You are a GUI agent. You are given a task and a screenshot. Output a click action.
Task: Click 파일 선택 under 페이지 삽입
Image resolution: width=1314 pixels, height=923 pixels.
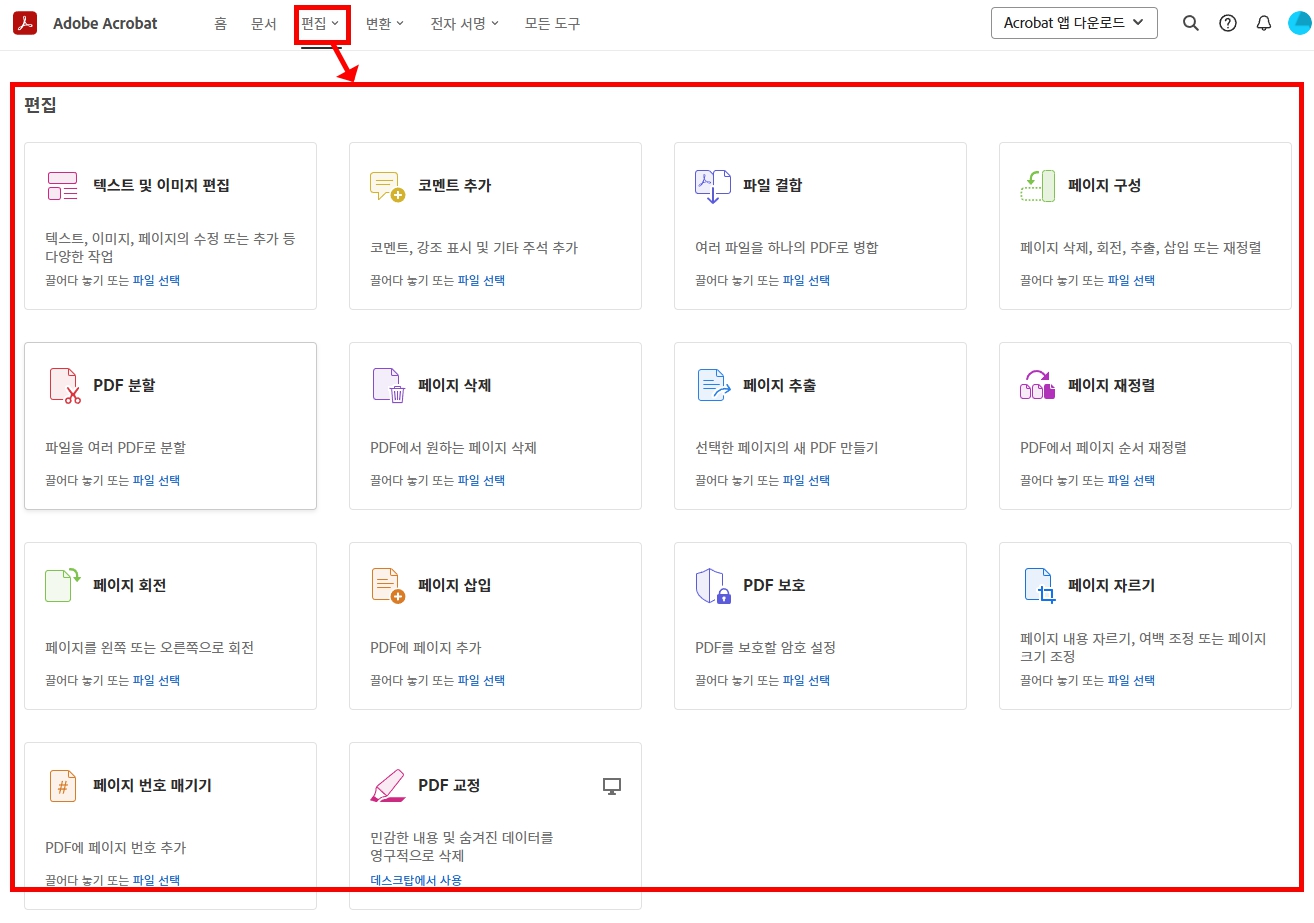point(482,680)
